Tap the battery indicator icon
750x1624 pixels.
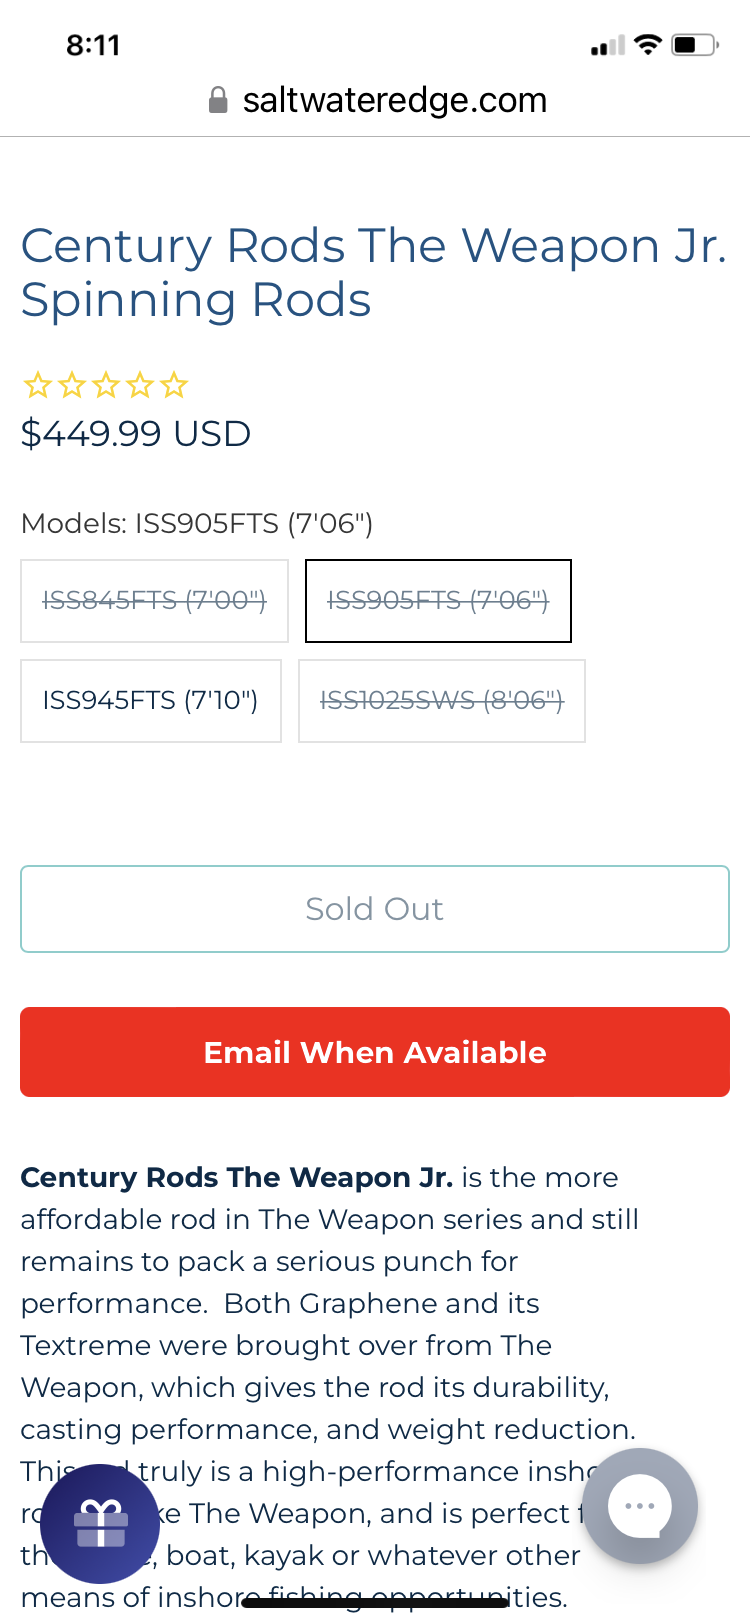696,45
